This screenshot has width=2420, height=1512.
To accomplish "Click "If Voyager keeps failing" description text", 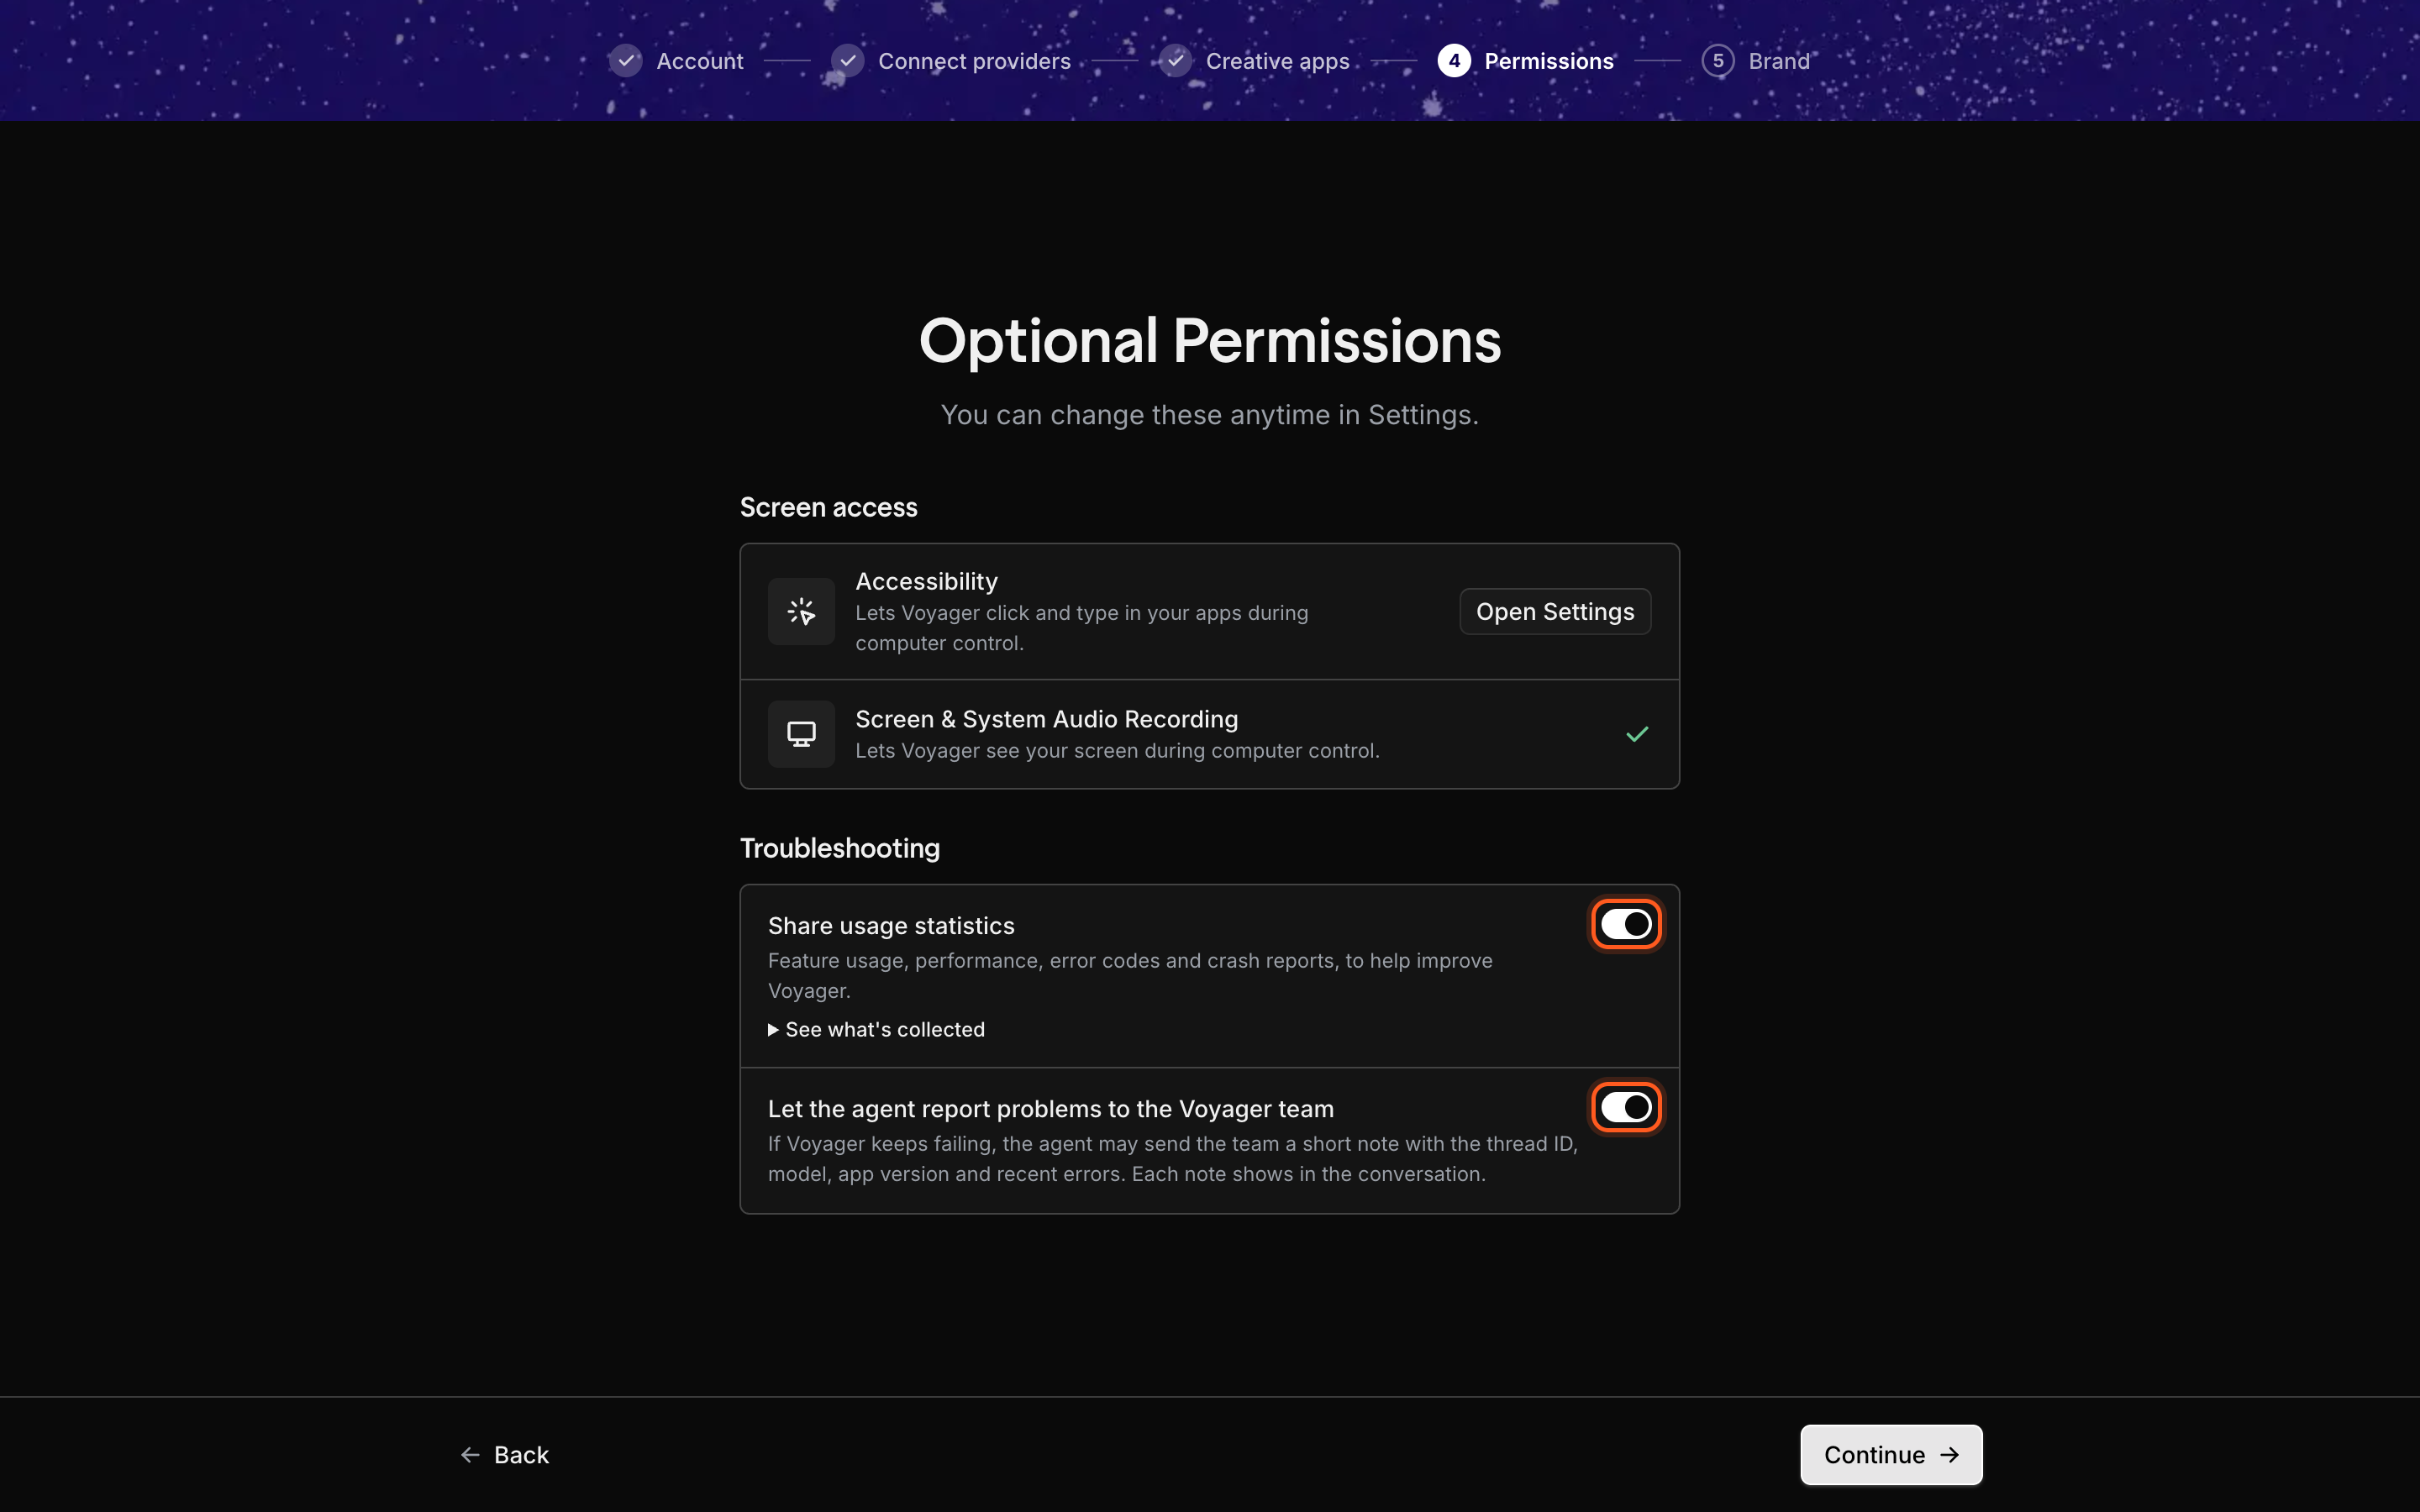I will pos(1173,1158).
